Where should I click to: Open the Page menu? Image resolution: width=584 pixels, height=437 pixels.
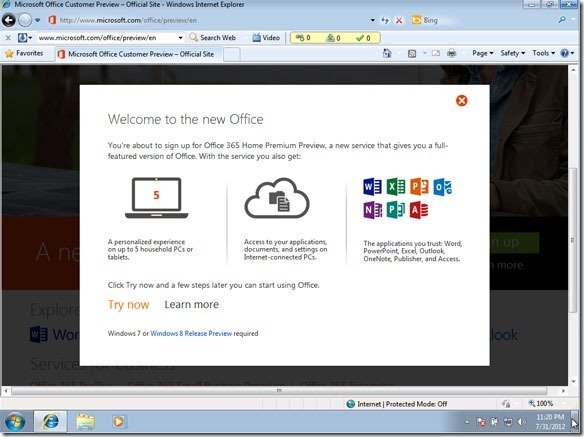[482, 53]
